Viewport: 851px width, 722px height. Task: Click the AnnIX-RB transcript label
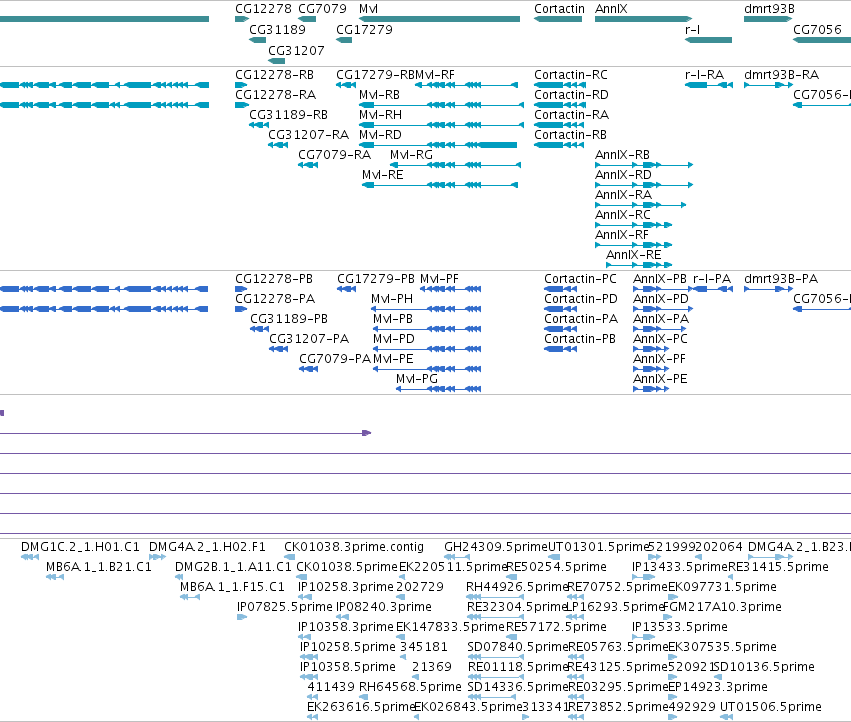622,155
